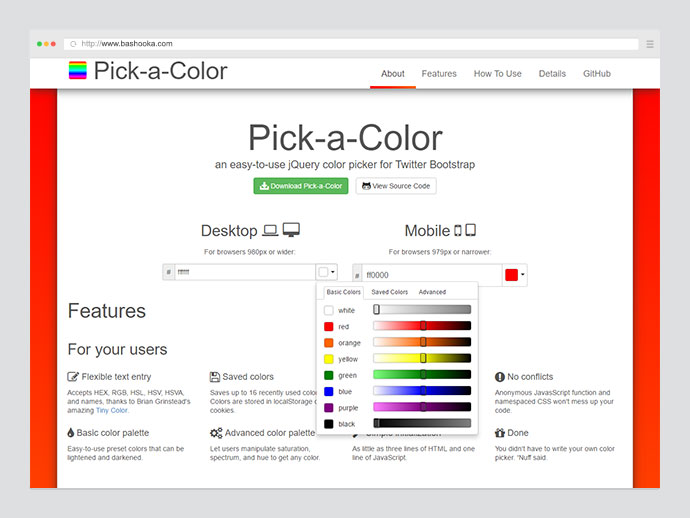The width and height of the screenshot is (690, 518).
Task: Click the black lightness slider handle
Action: coord(376,423)
